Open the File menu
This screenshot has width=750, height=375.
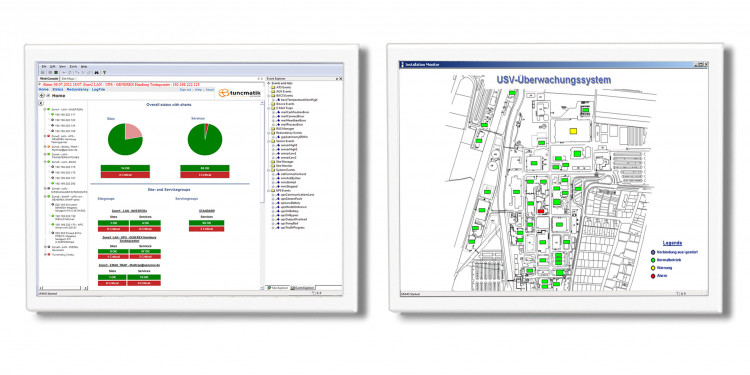44,66
